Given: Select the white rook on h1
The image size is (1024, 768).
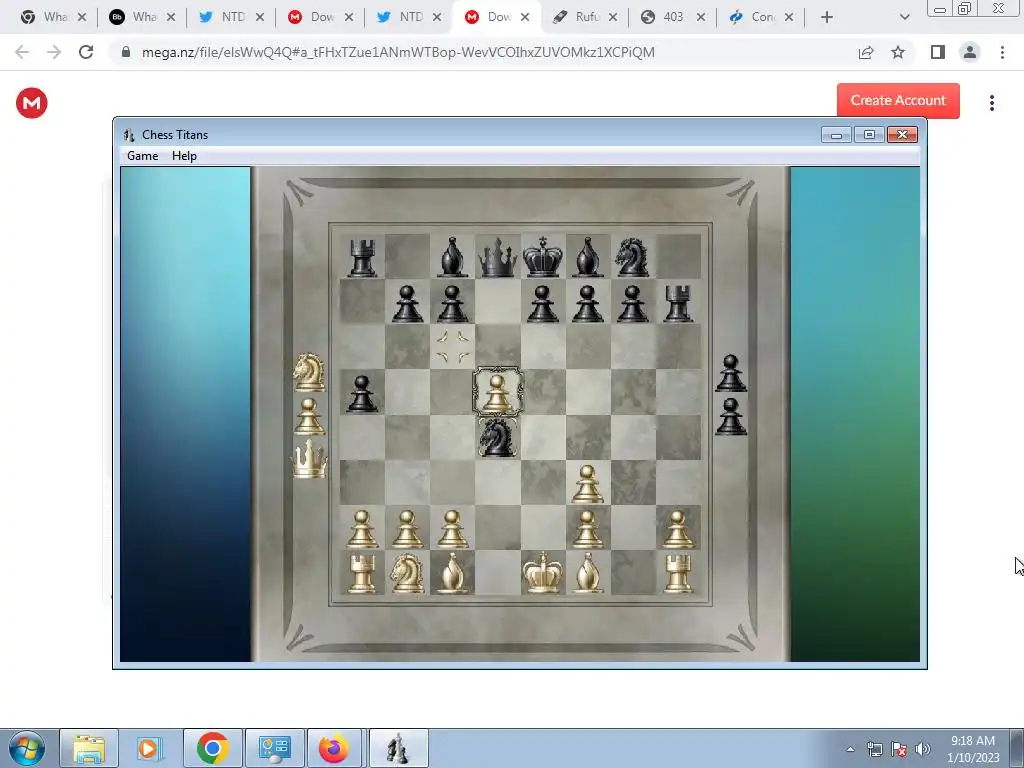Looking at the screenshot, I should pyautogui.click(x=677, y=573).
